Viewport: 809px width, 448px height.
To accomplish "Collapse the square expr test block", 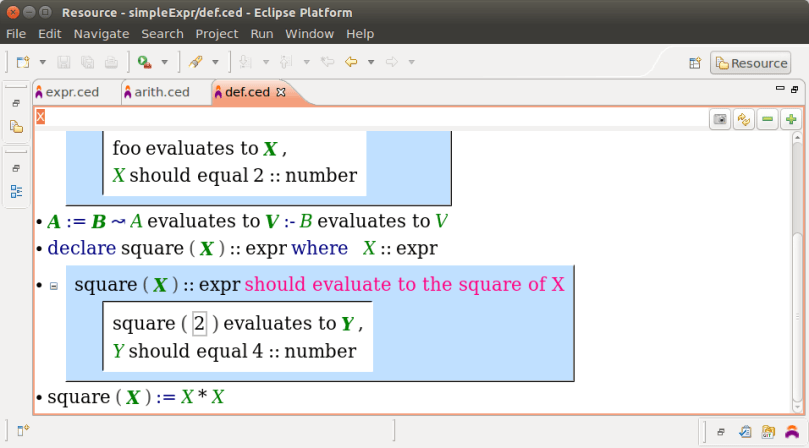I will coord(54,286).
